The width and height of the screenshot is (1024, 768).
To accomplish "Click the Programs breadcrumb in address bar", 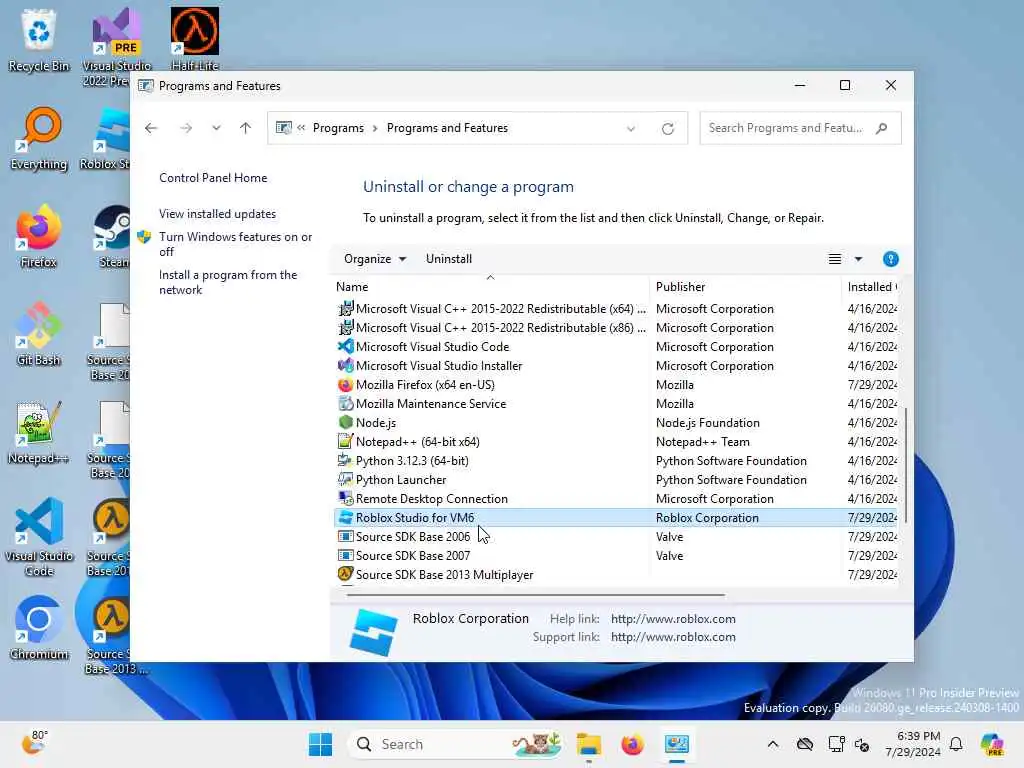I will coord(338,128).
